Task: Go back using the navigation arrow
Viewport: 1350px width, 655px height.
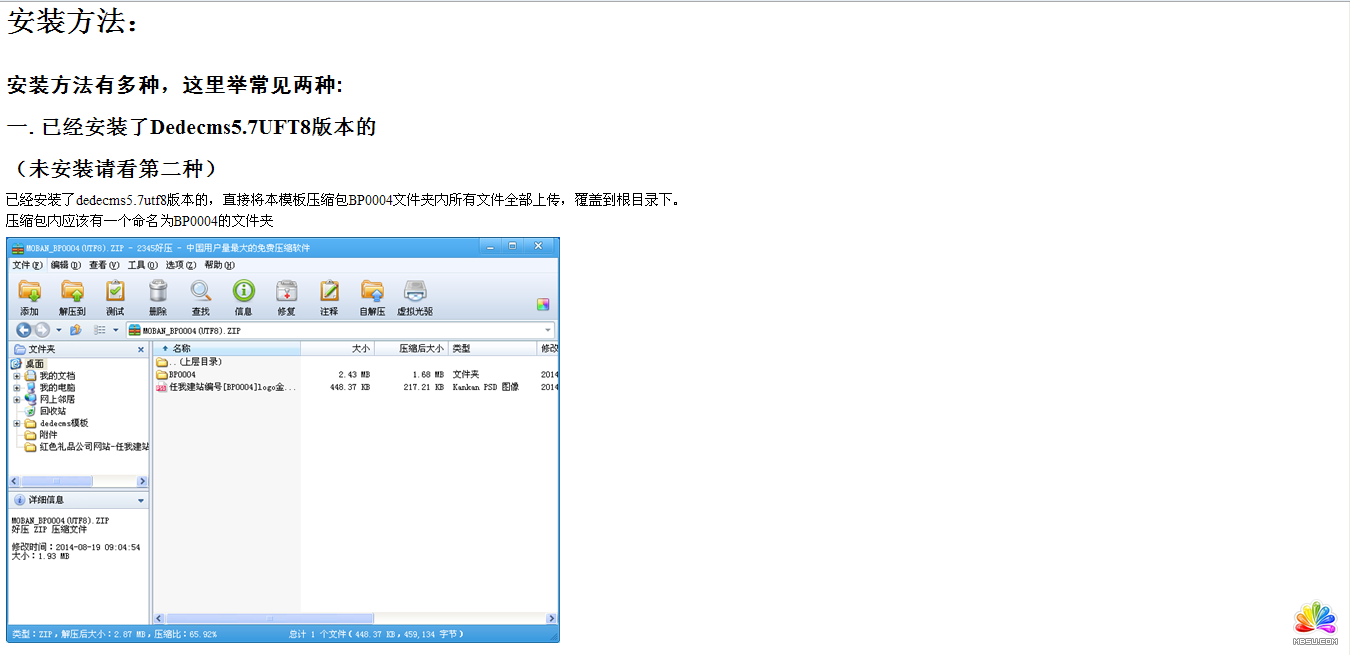Action: 23,329
